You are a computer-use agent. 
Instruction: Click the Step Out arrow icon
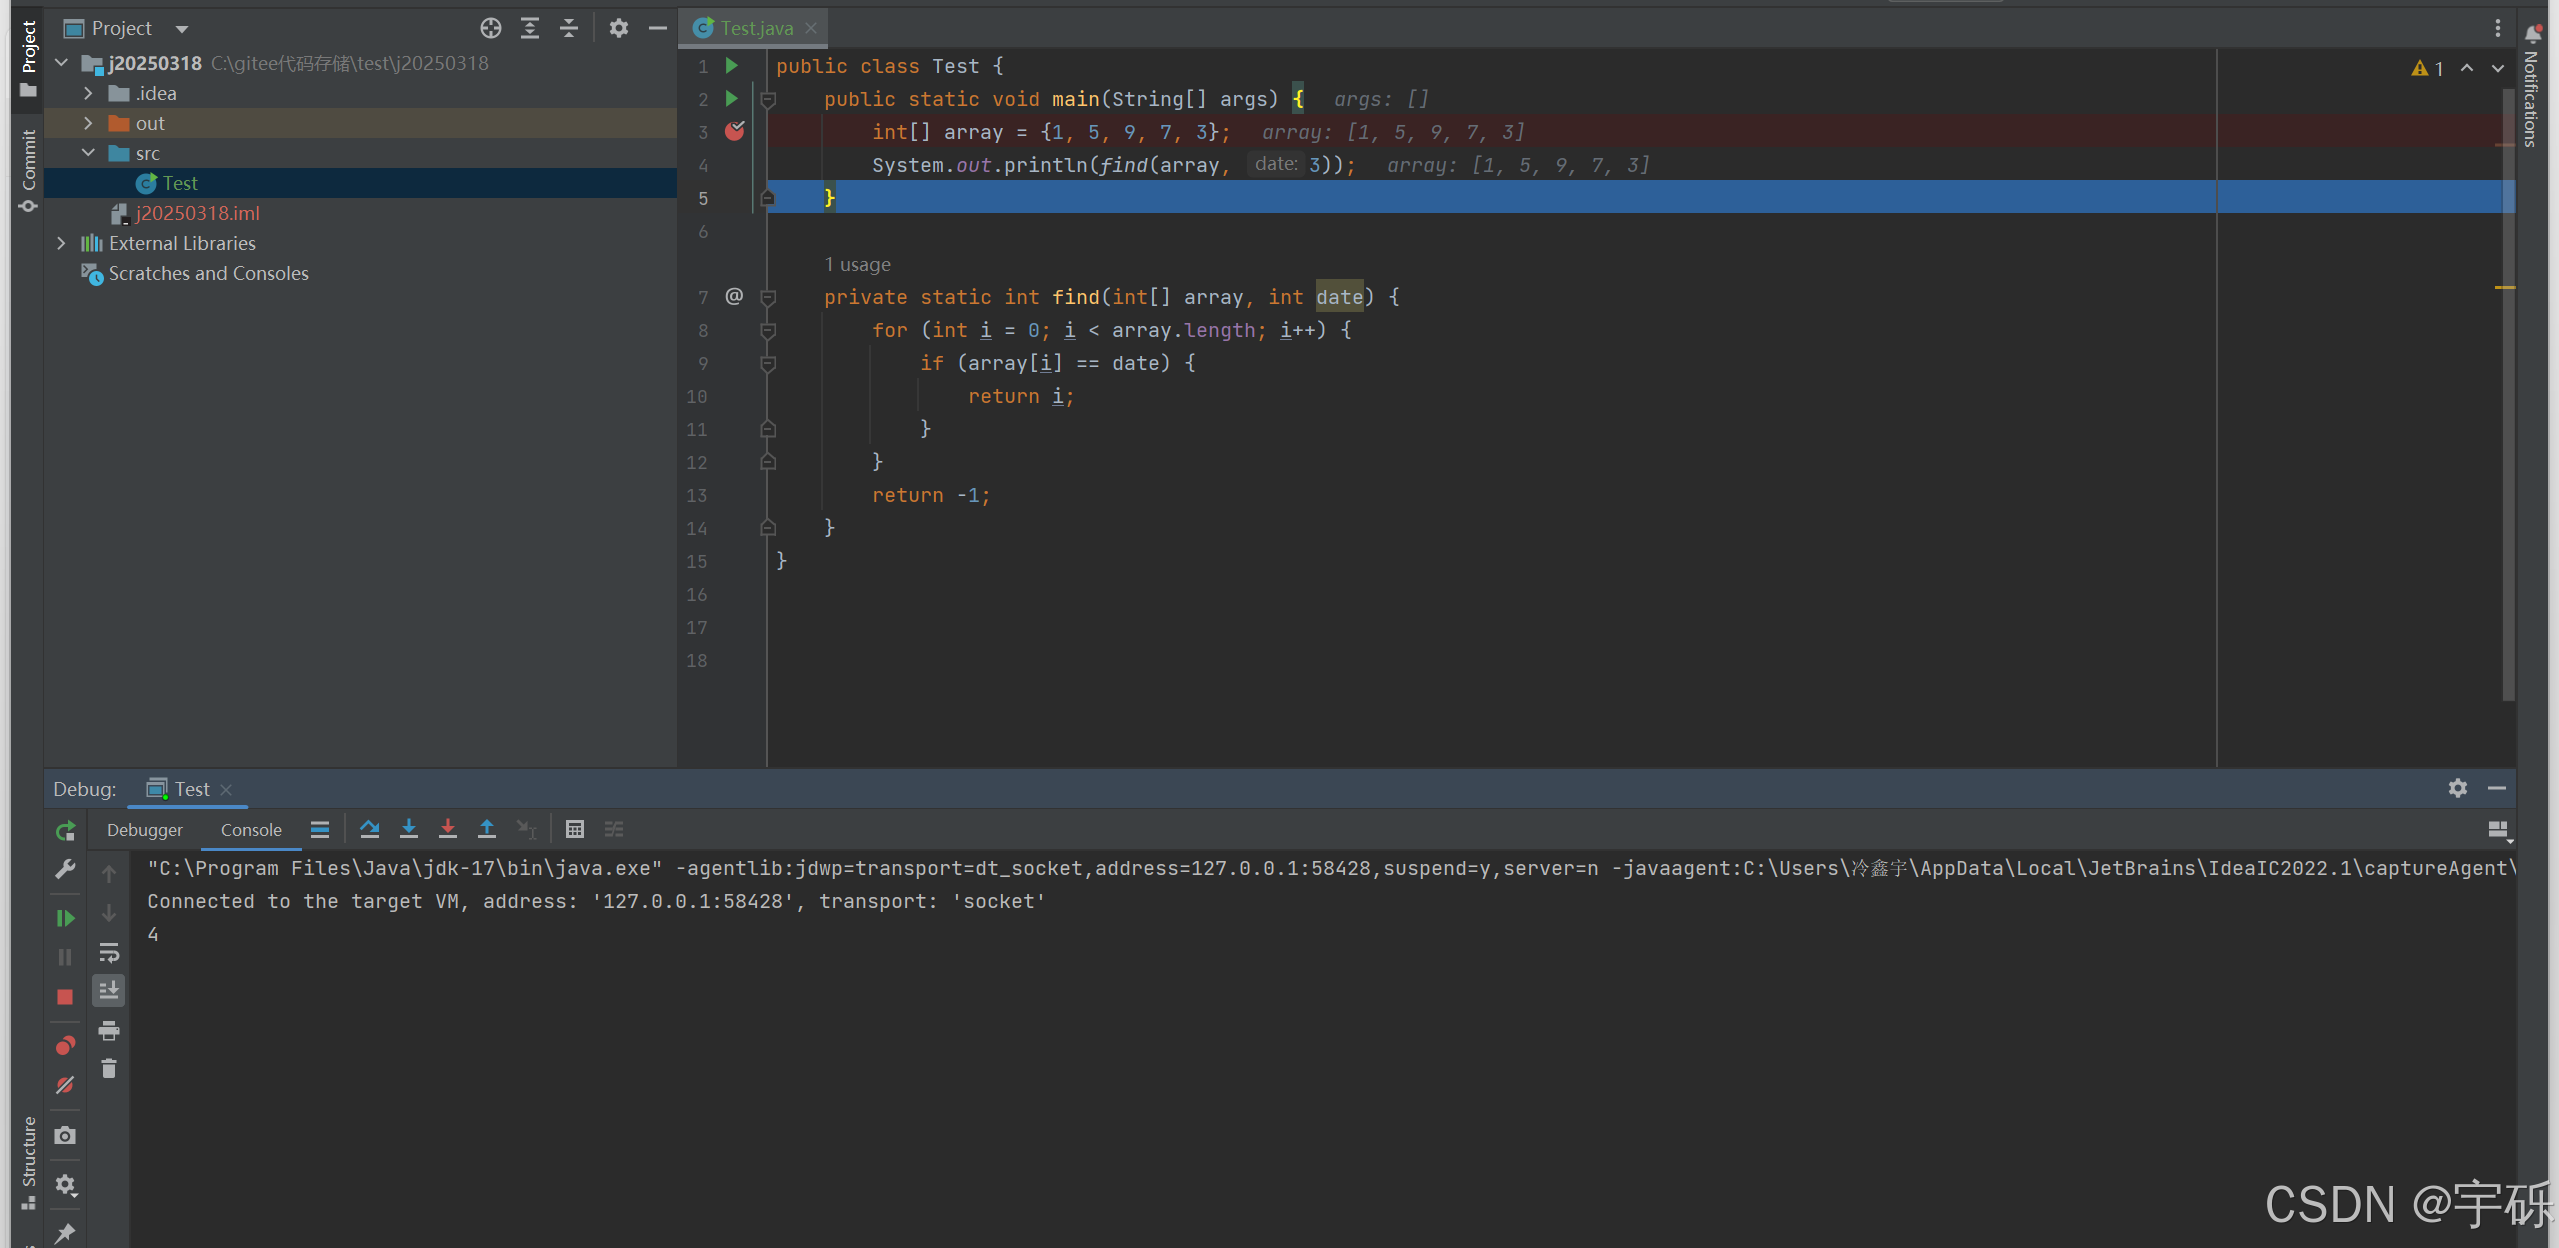tap(487, 829)
